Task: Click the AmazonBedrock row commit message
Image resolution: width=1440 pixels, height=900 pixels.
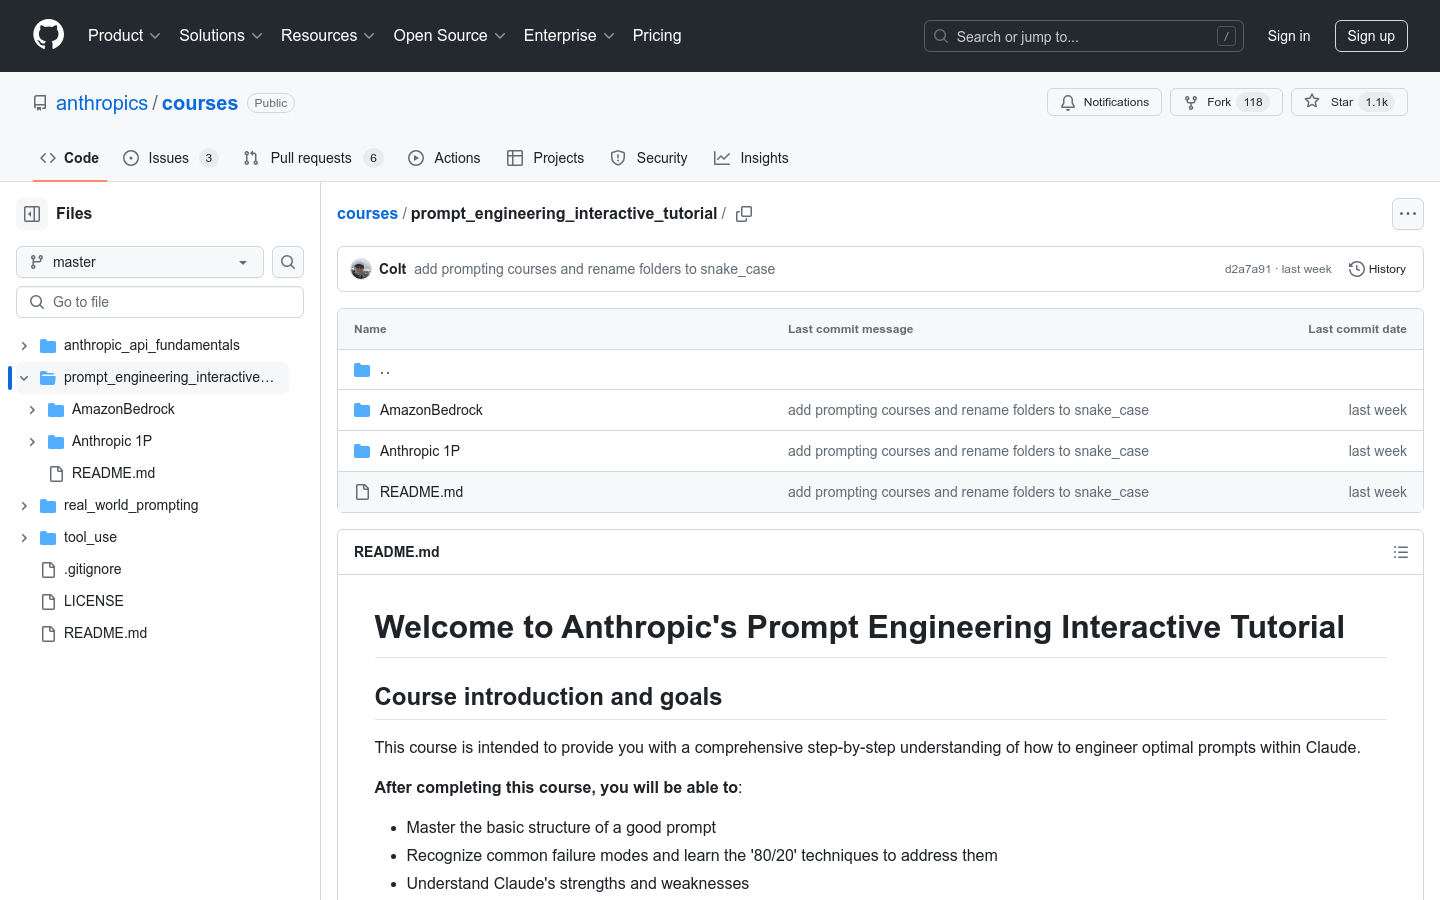Action: [x=968, y=410]
